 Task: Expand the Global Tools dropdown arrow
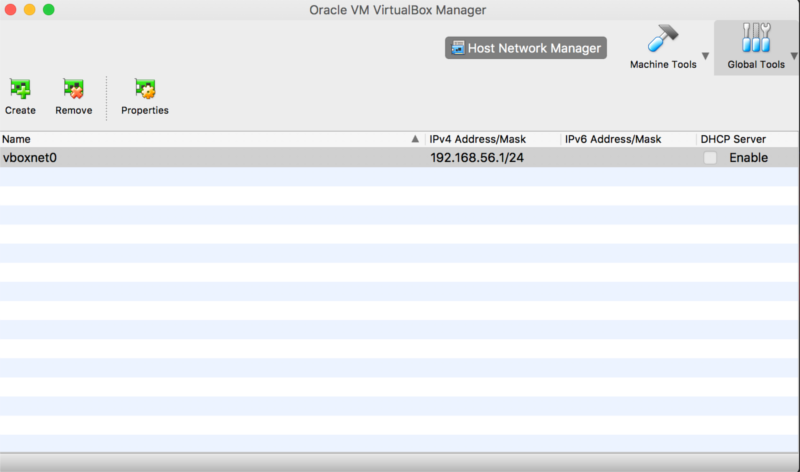793,56
